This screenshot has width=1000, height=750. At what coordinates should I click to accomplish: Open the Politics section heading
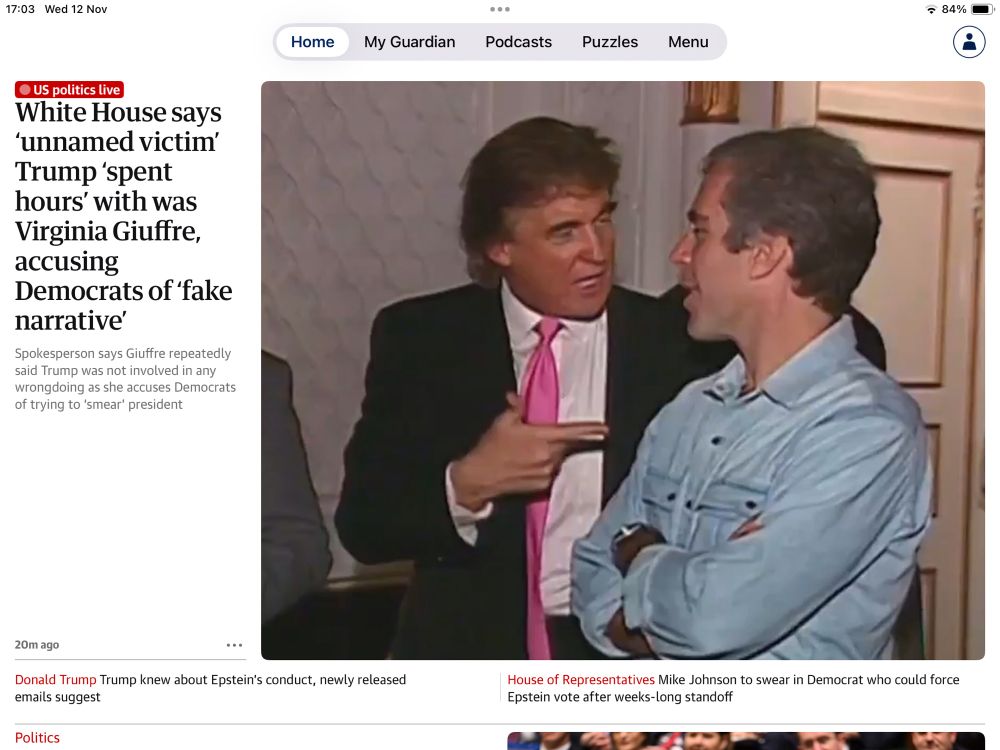pos(37,738)
